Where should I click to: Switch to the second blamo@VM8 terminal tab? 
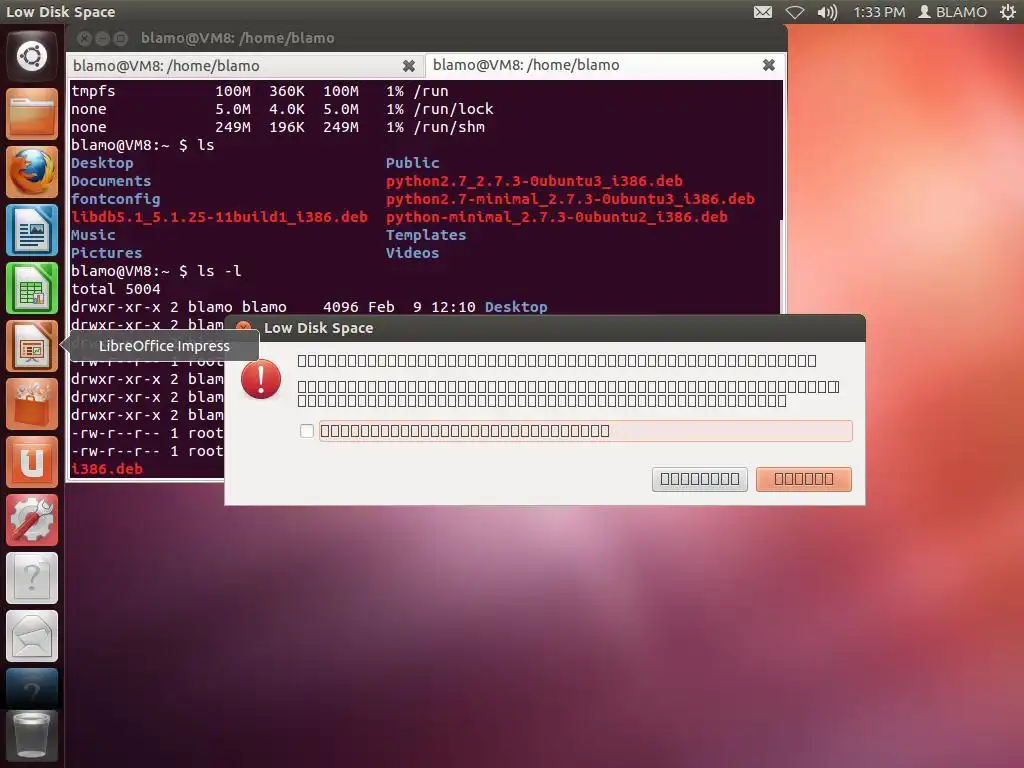click(x=604, y=65)
